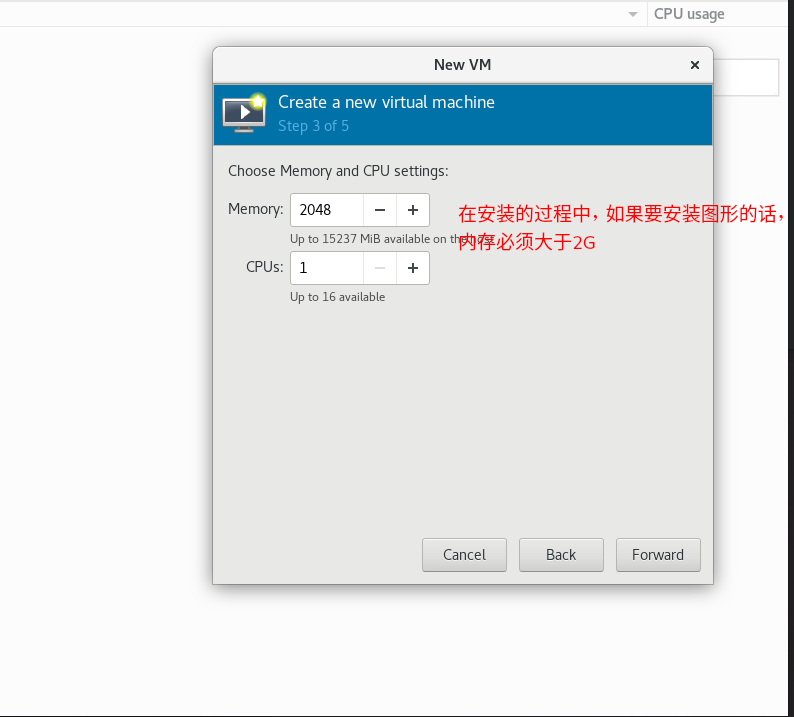Increase memory with plus button
The width and height of the screenshot is (794, 717).
click(x=413, y=210)
